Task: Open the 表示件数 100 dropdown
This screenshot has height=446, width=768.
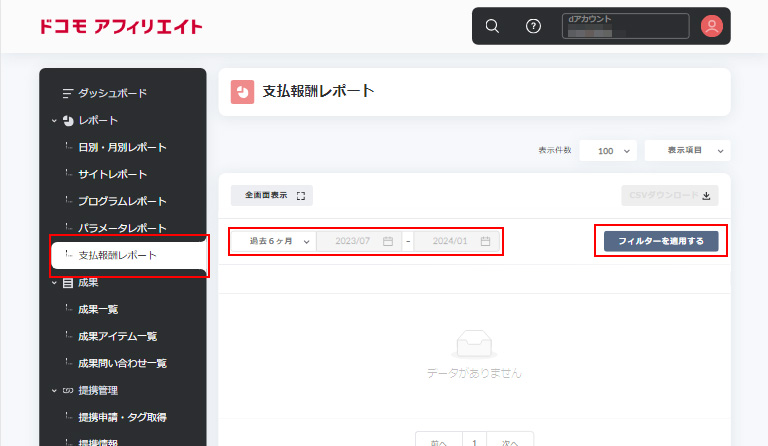Action: (x=608, y=150)
